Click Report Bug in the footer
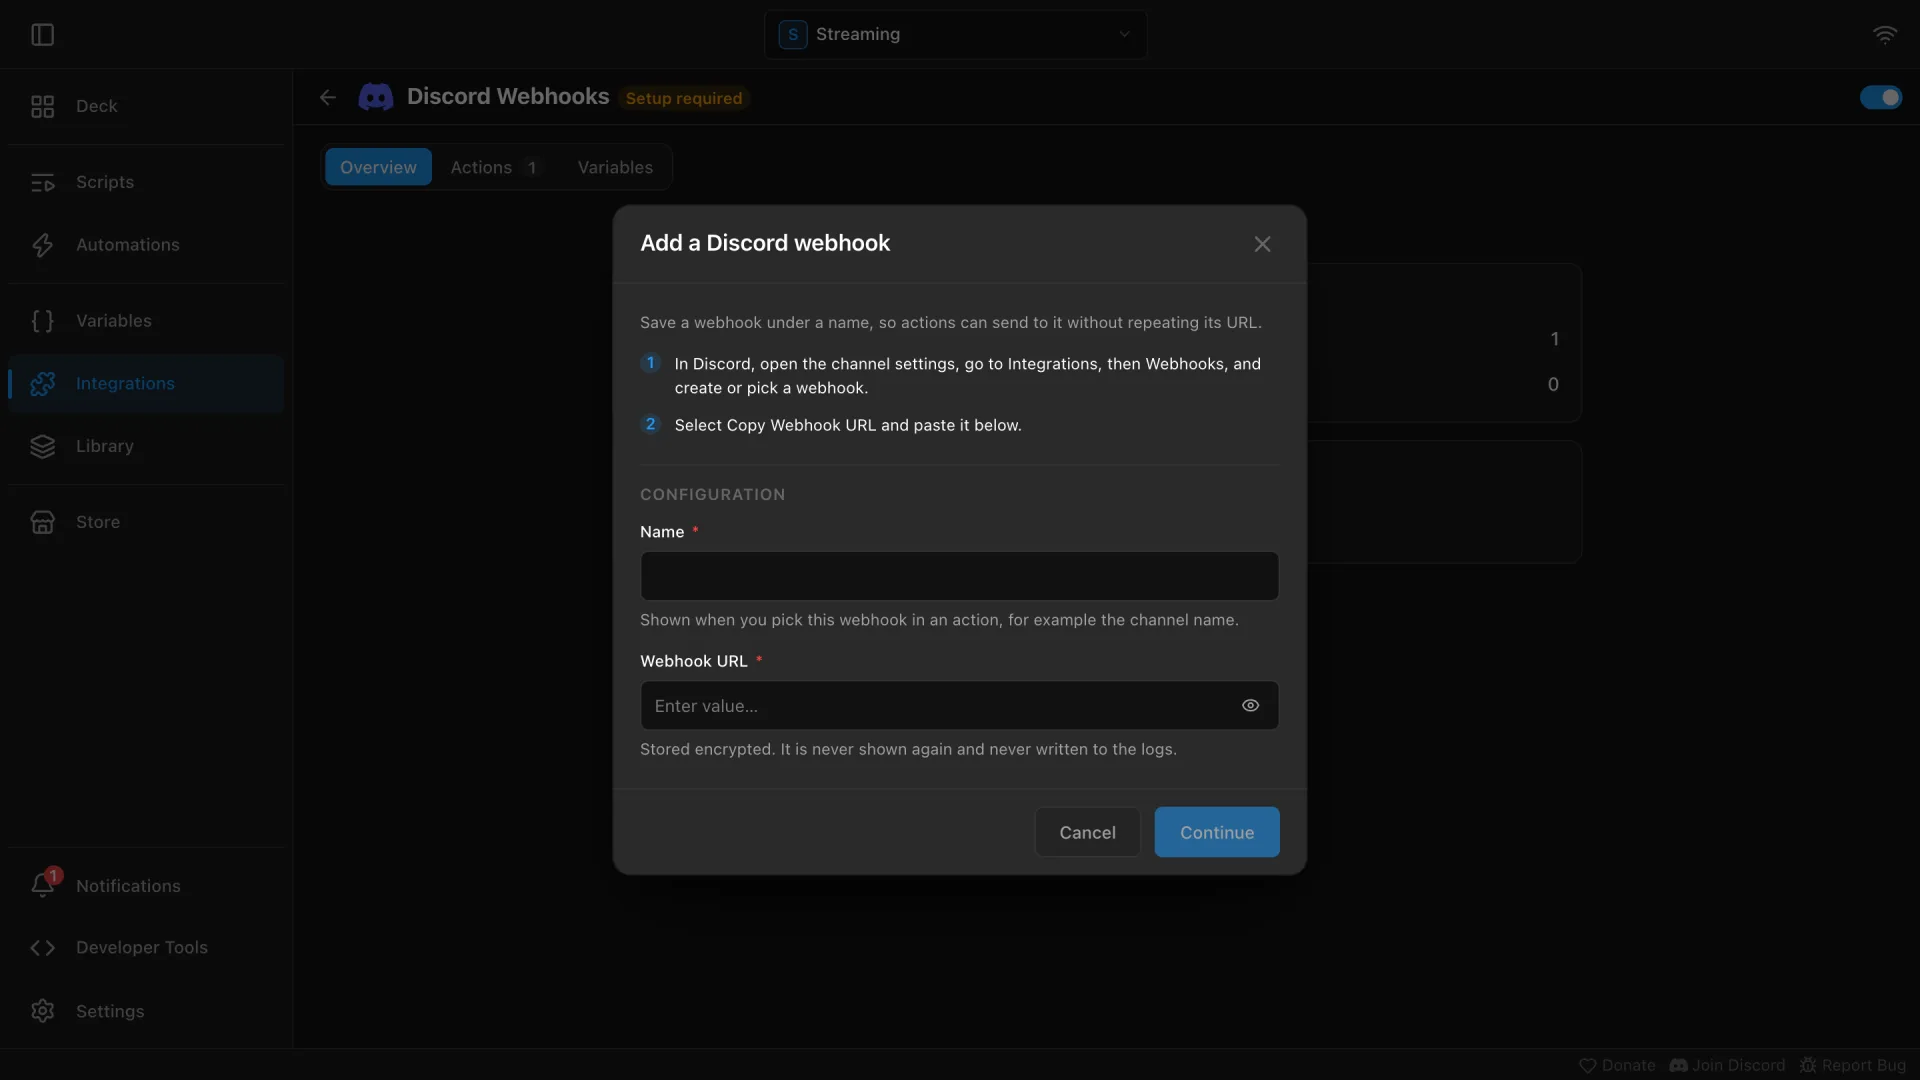Image resolution: width=1920 pixels, height=1080 pixels. tap(1853, 1065)
